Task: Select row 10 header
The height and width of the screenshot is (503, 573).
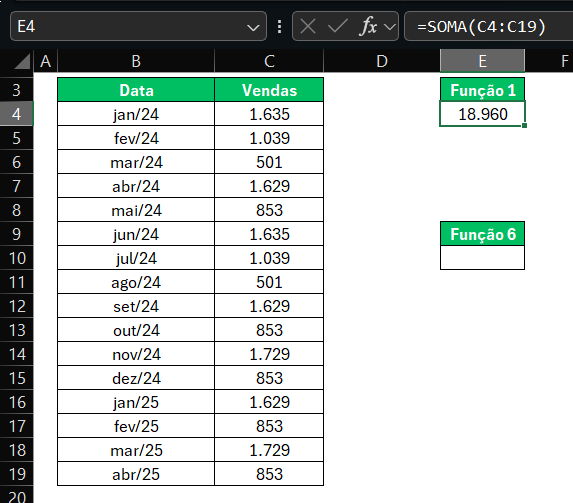Action: point(17,258)
